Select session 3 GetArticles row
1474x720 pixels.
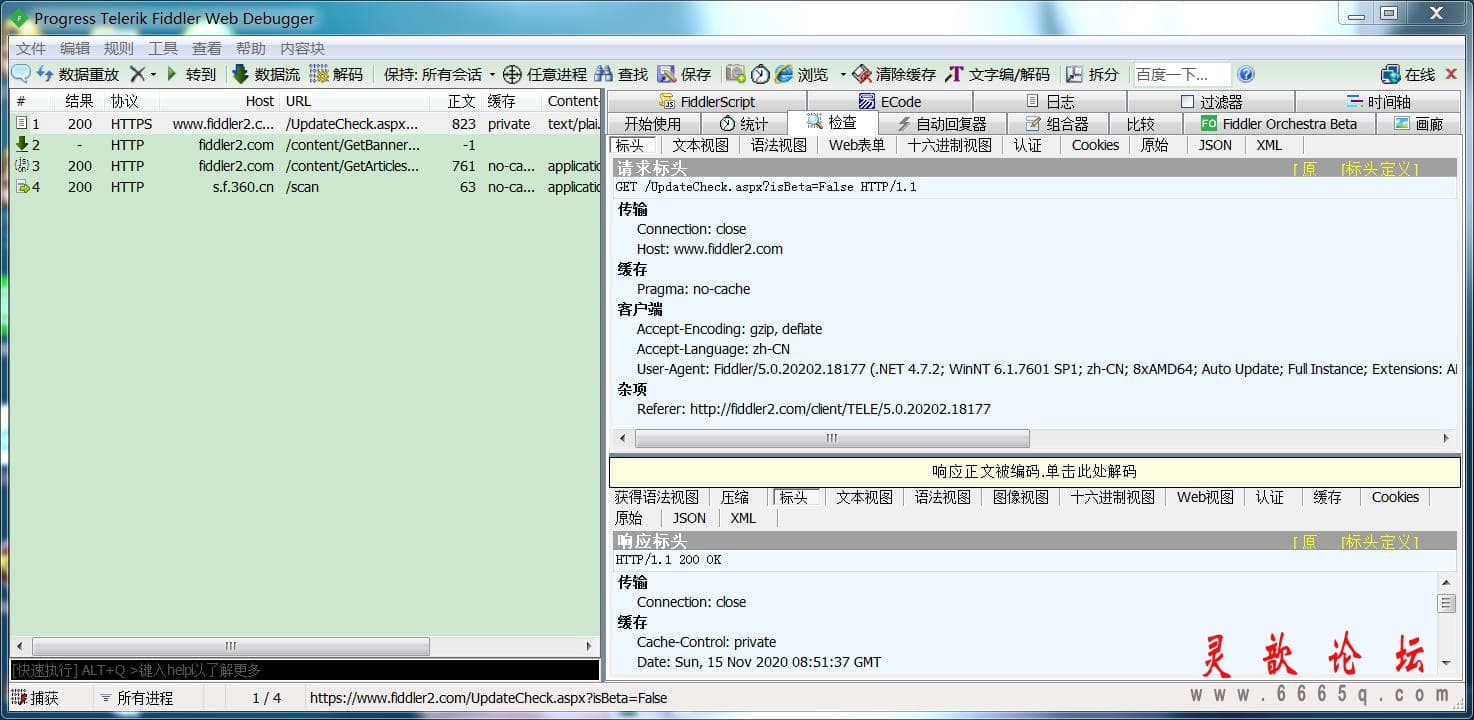click(305, 166)
